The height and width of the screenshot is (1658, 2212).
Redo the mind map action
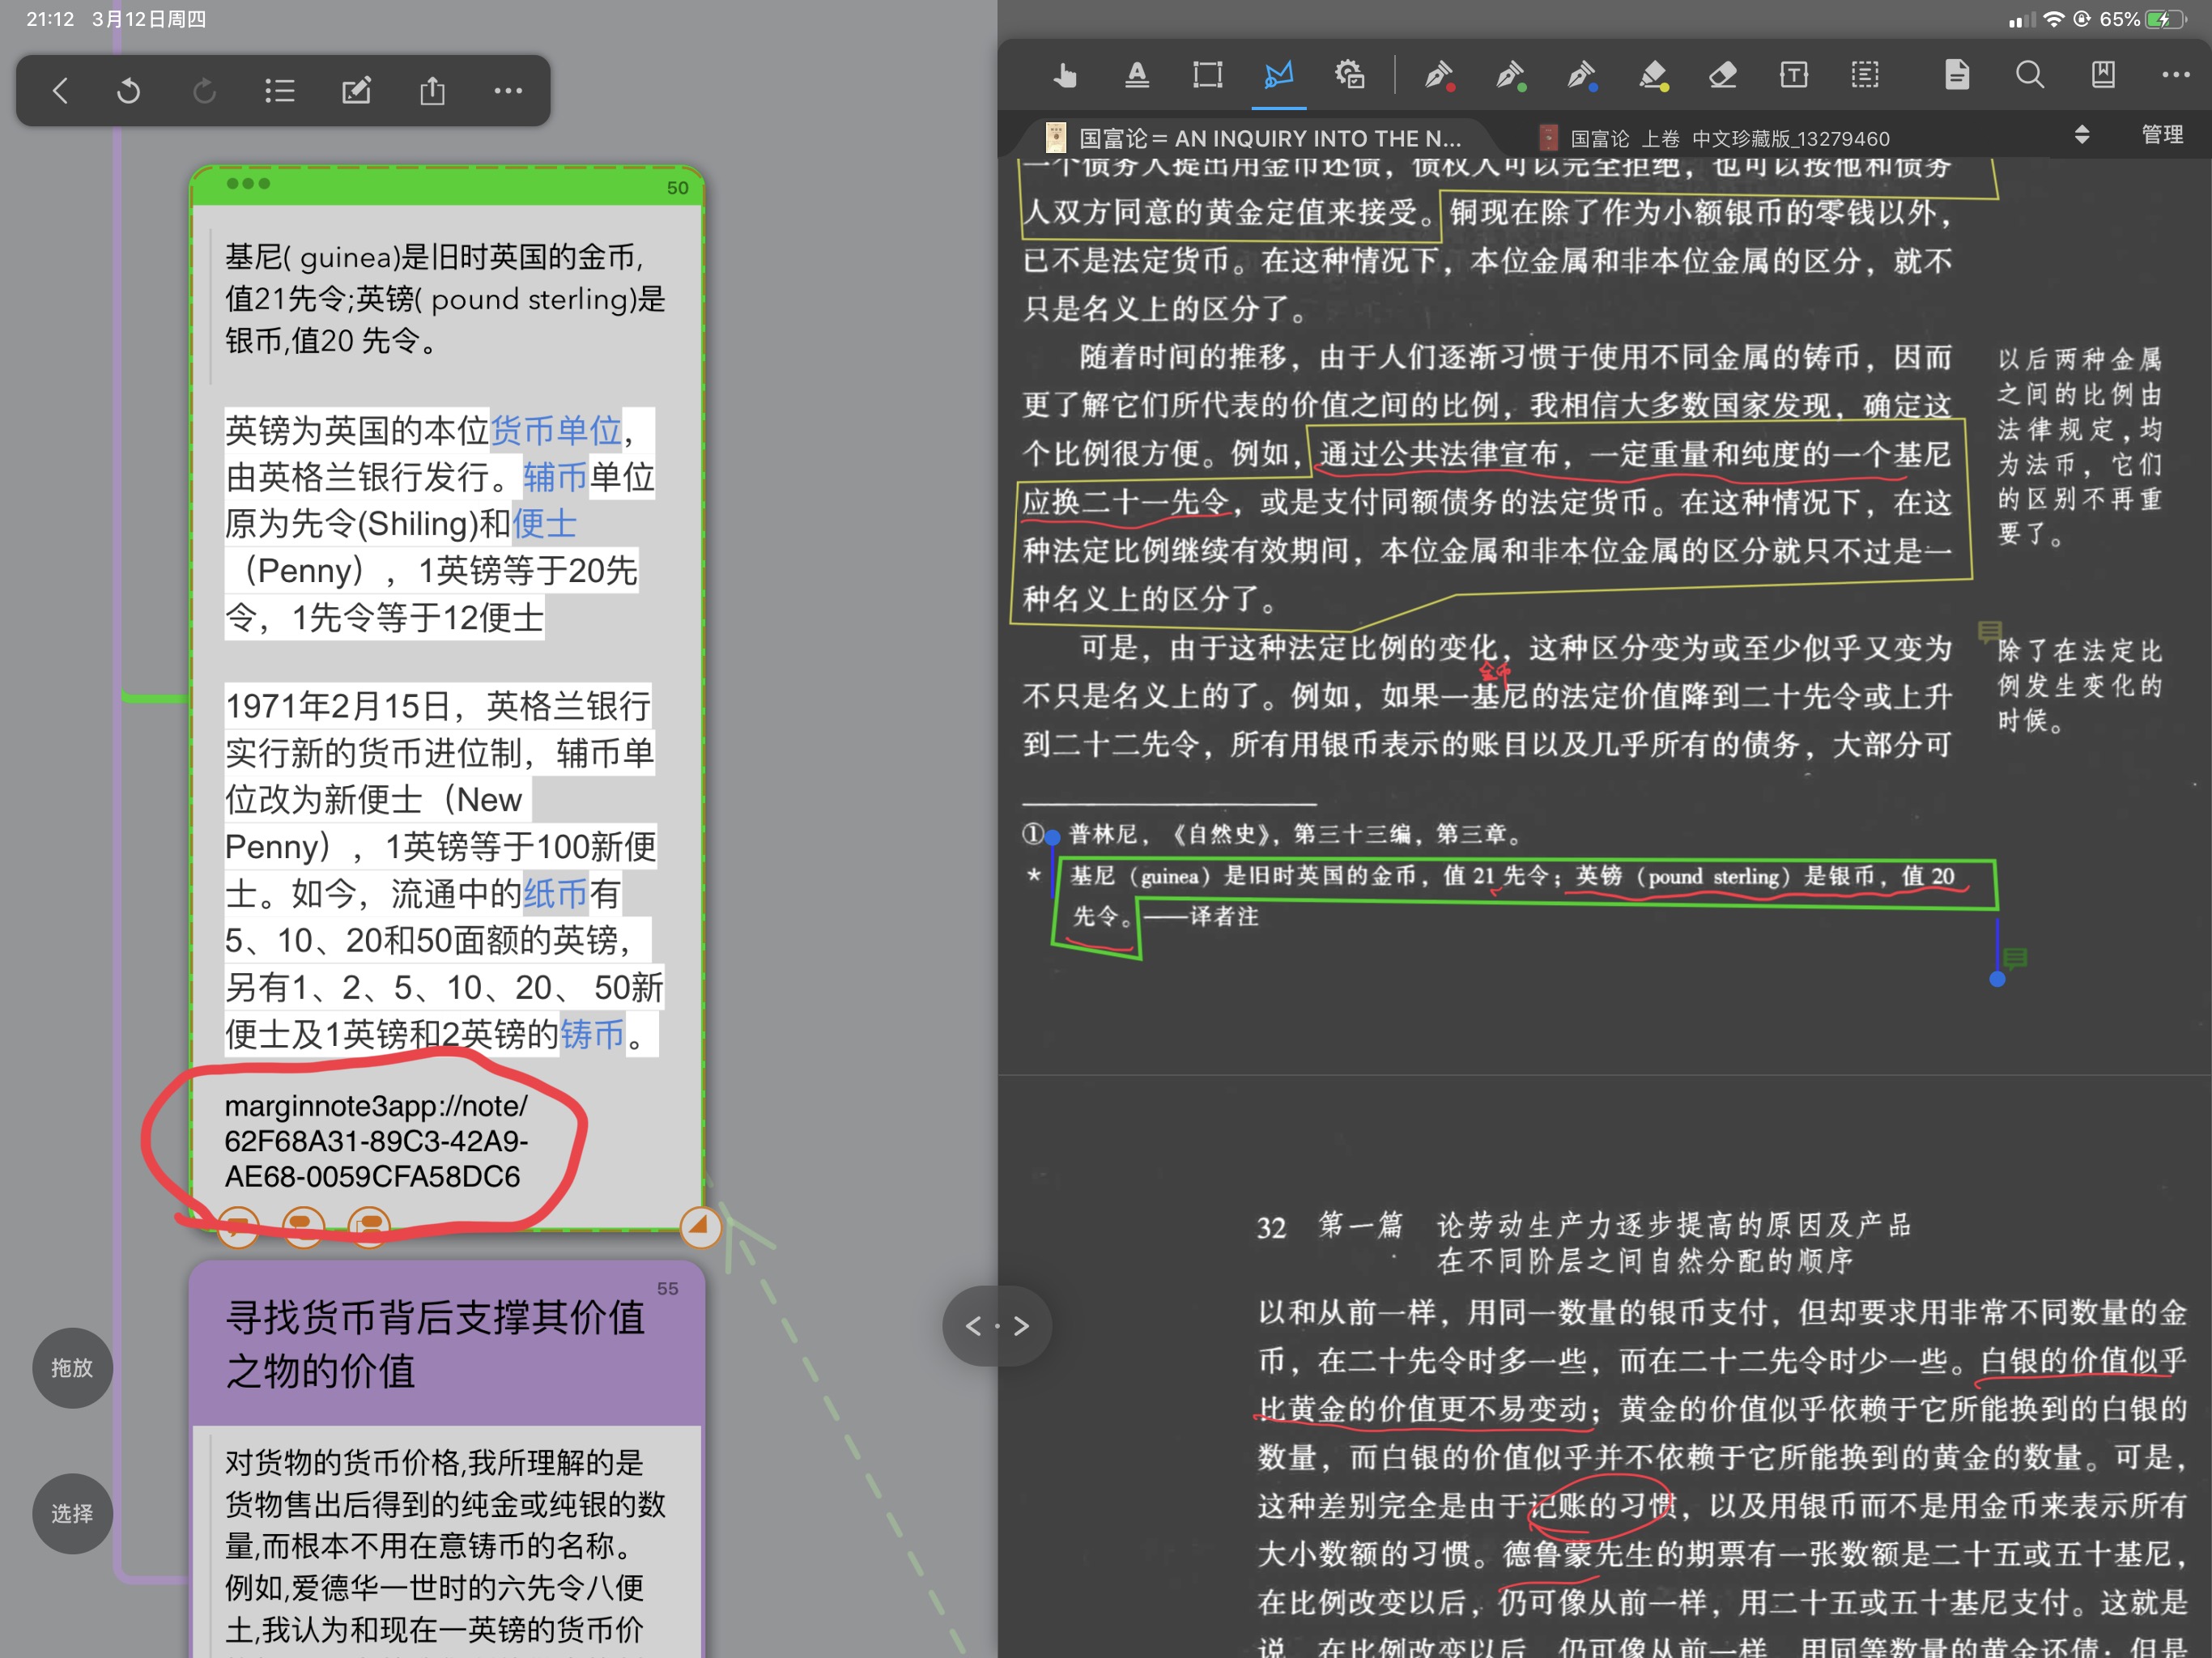[204, 91]
